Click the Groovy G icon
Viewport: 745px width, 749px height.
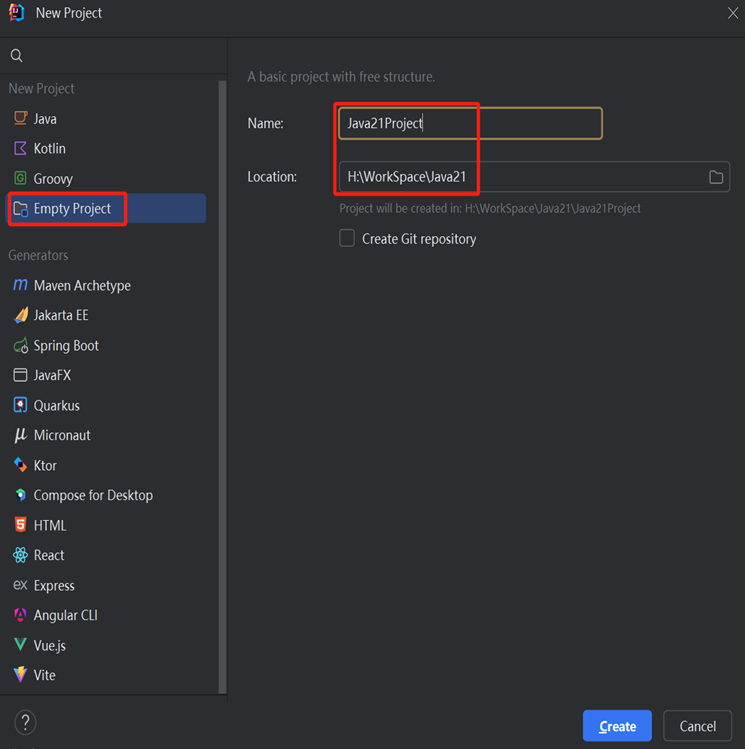pos(20,178)
